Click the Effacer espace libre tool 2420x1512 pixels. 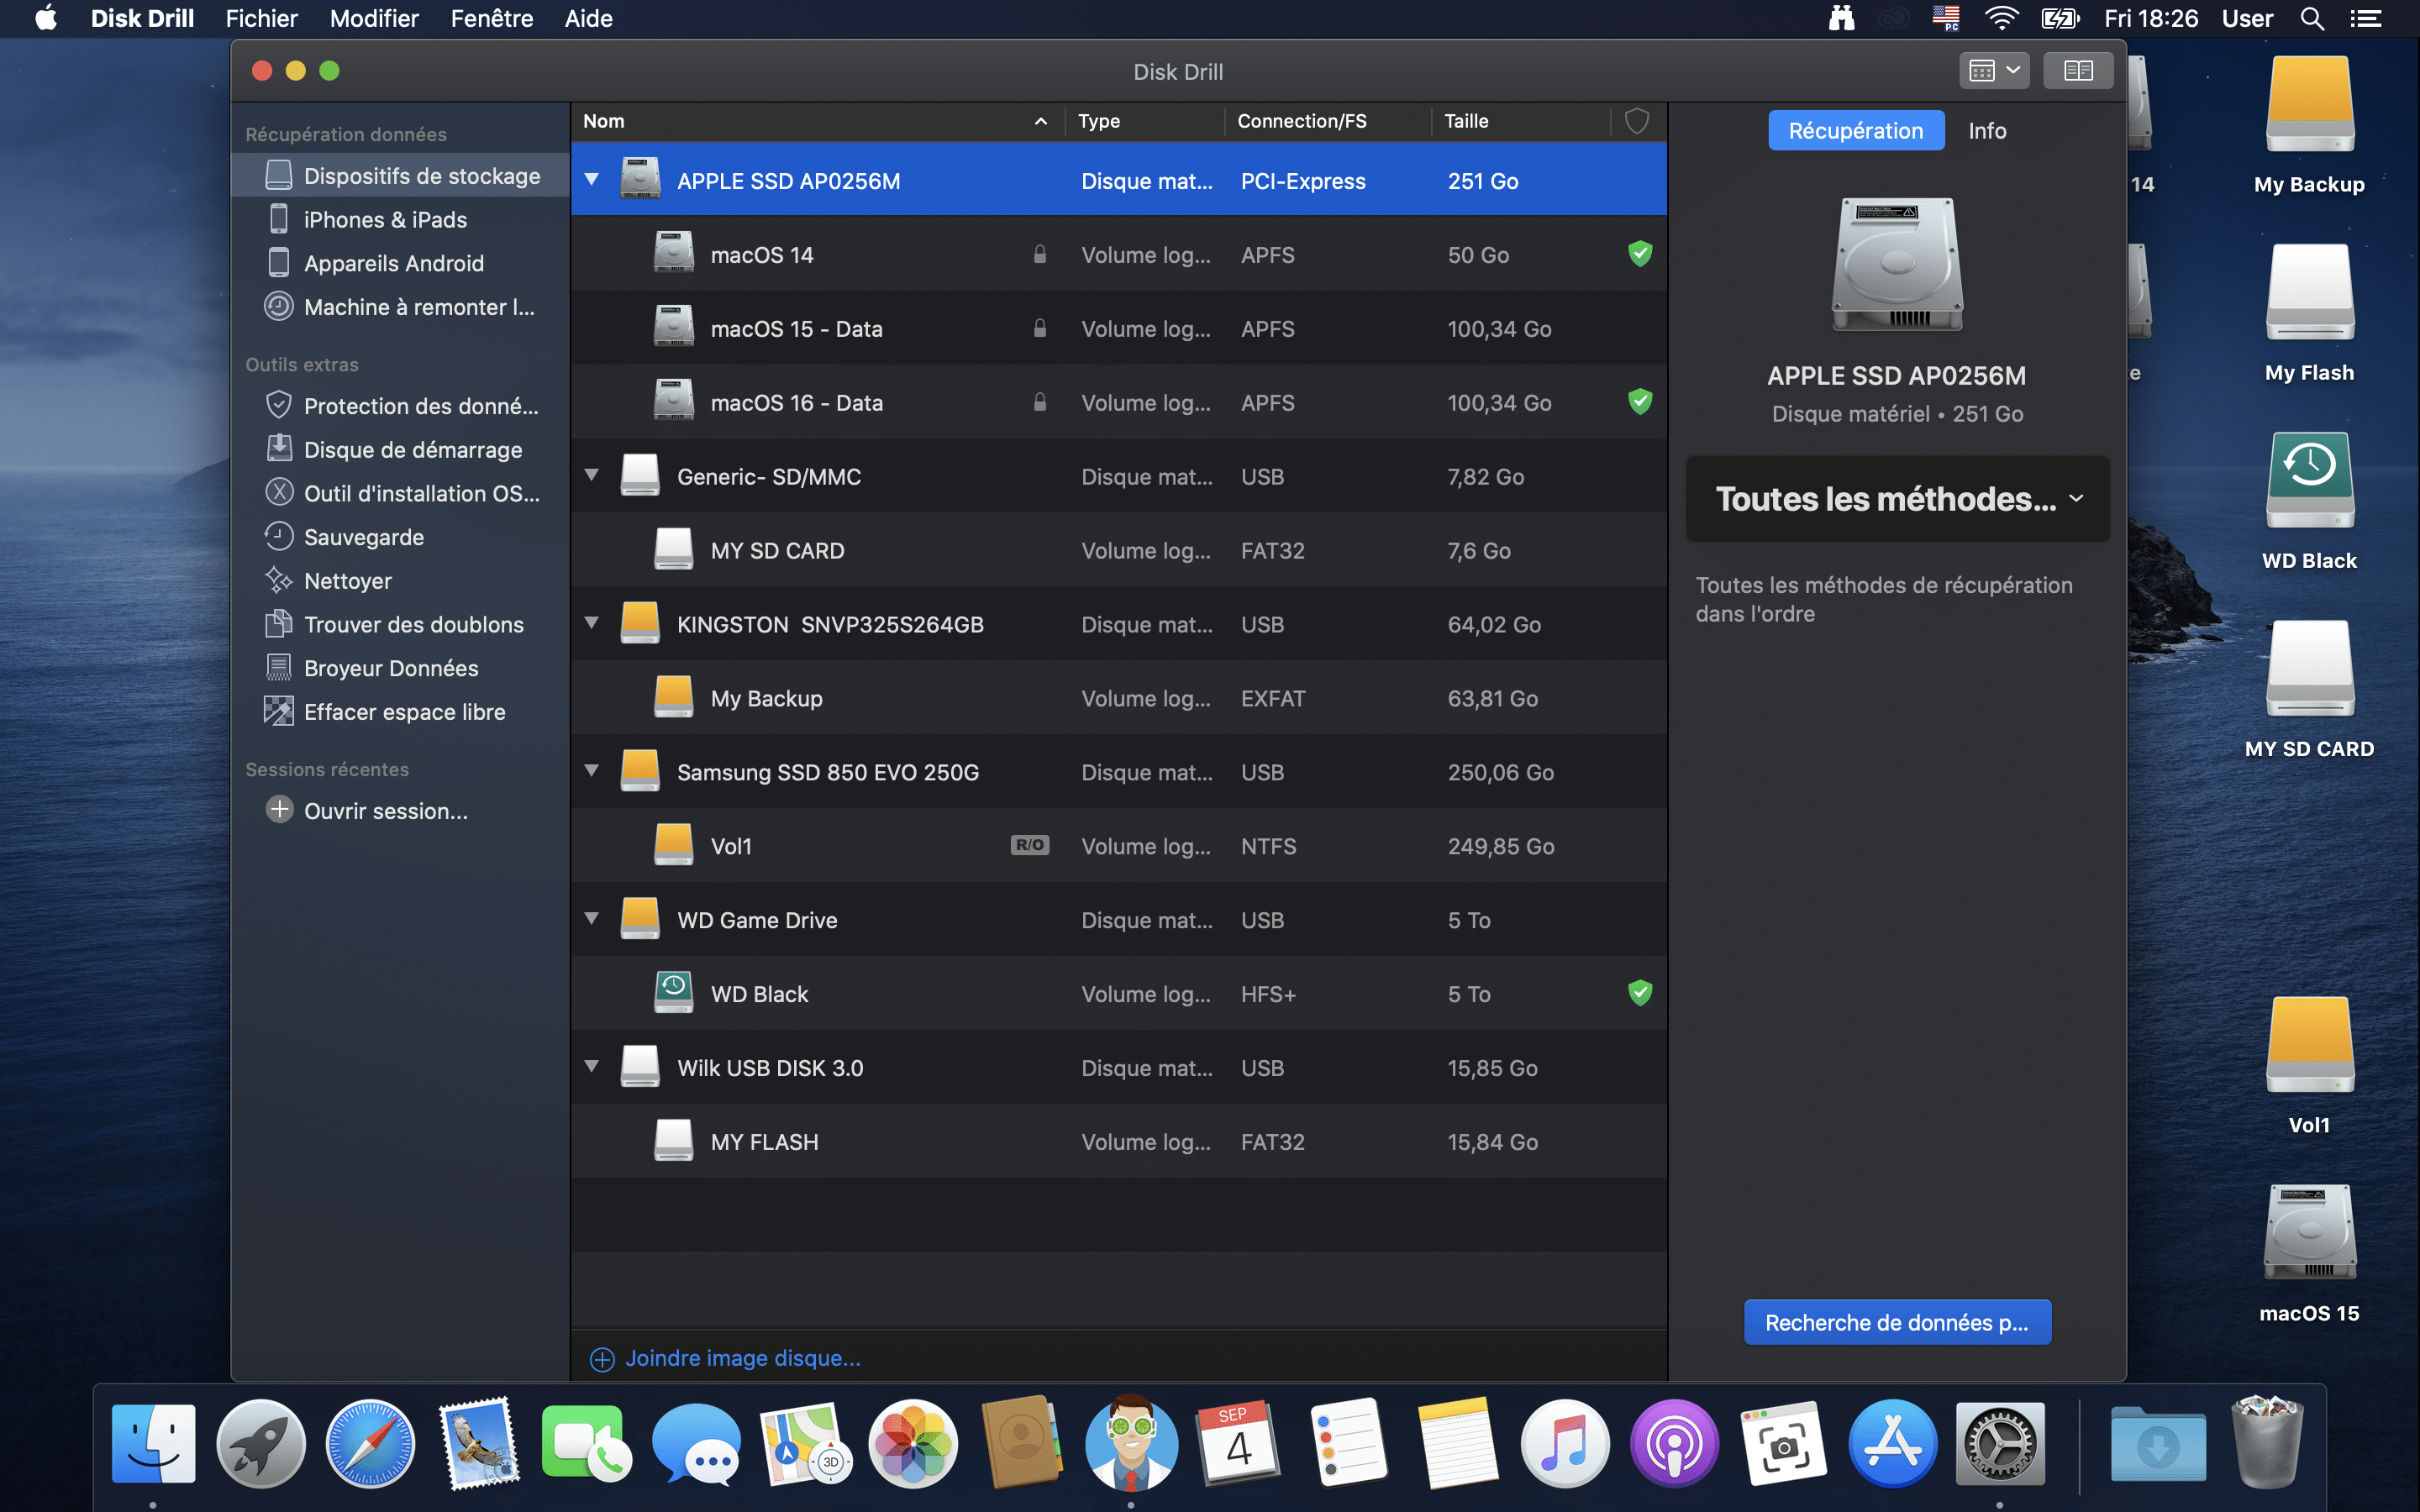(404, 712)
